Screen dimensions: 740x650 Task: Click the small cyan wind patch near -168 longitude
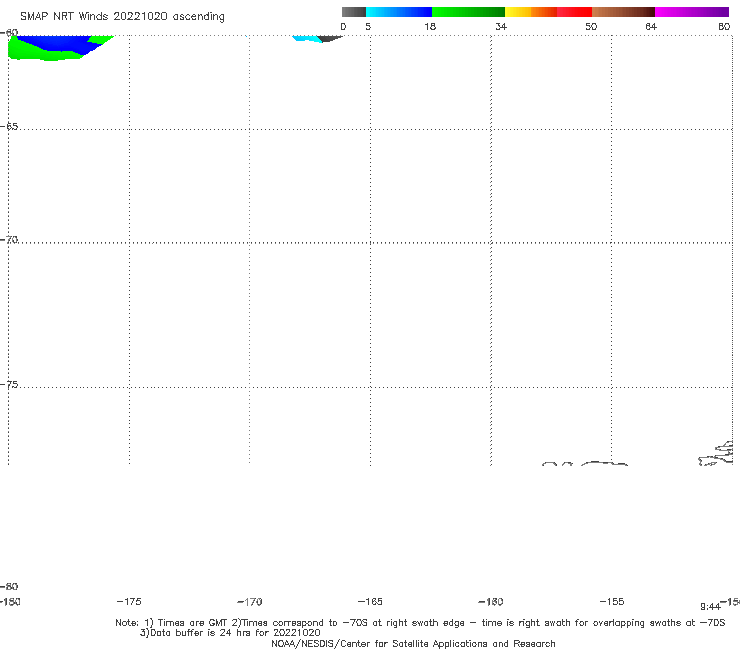pos(306,38)
